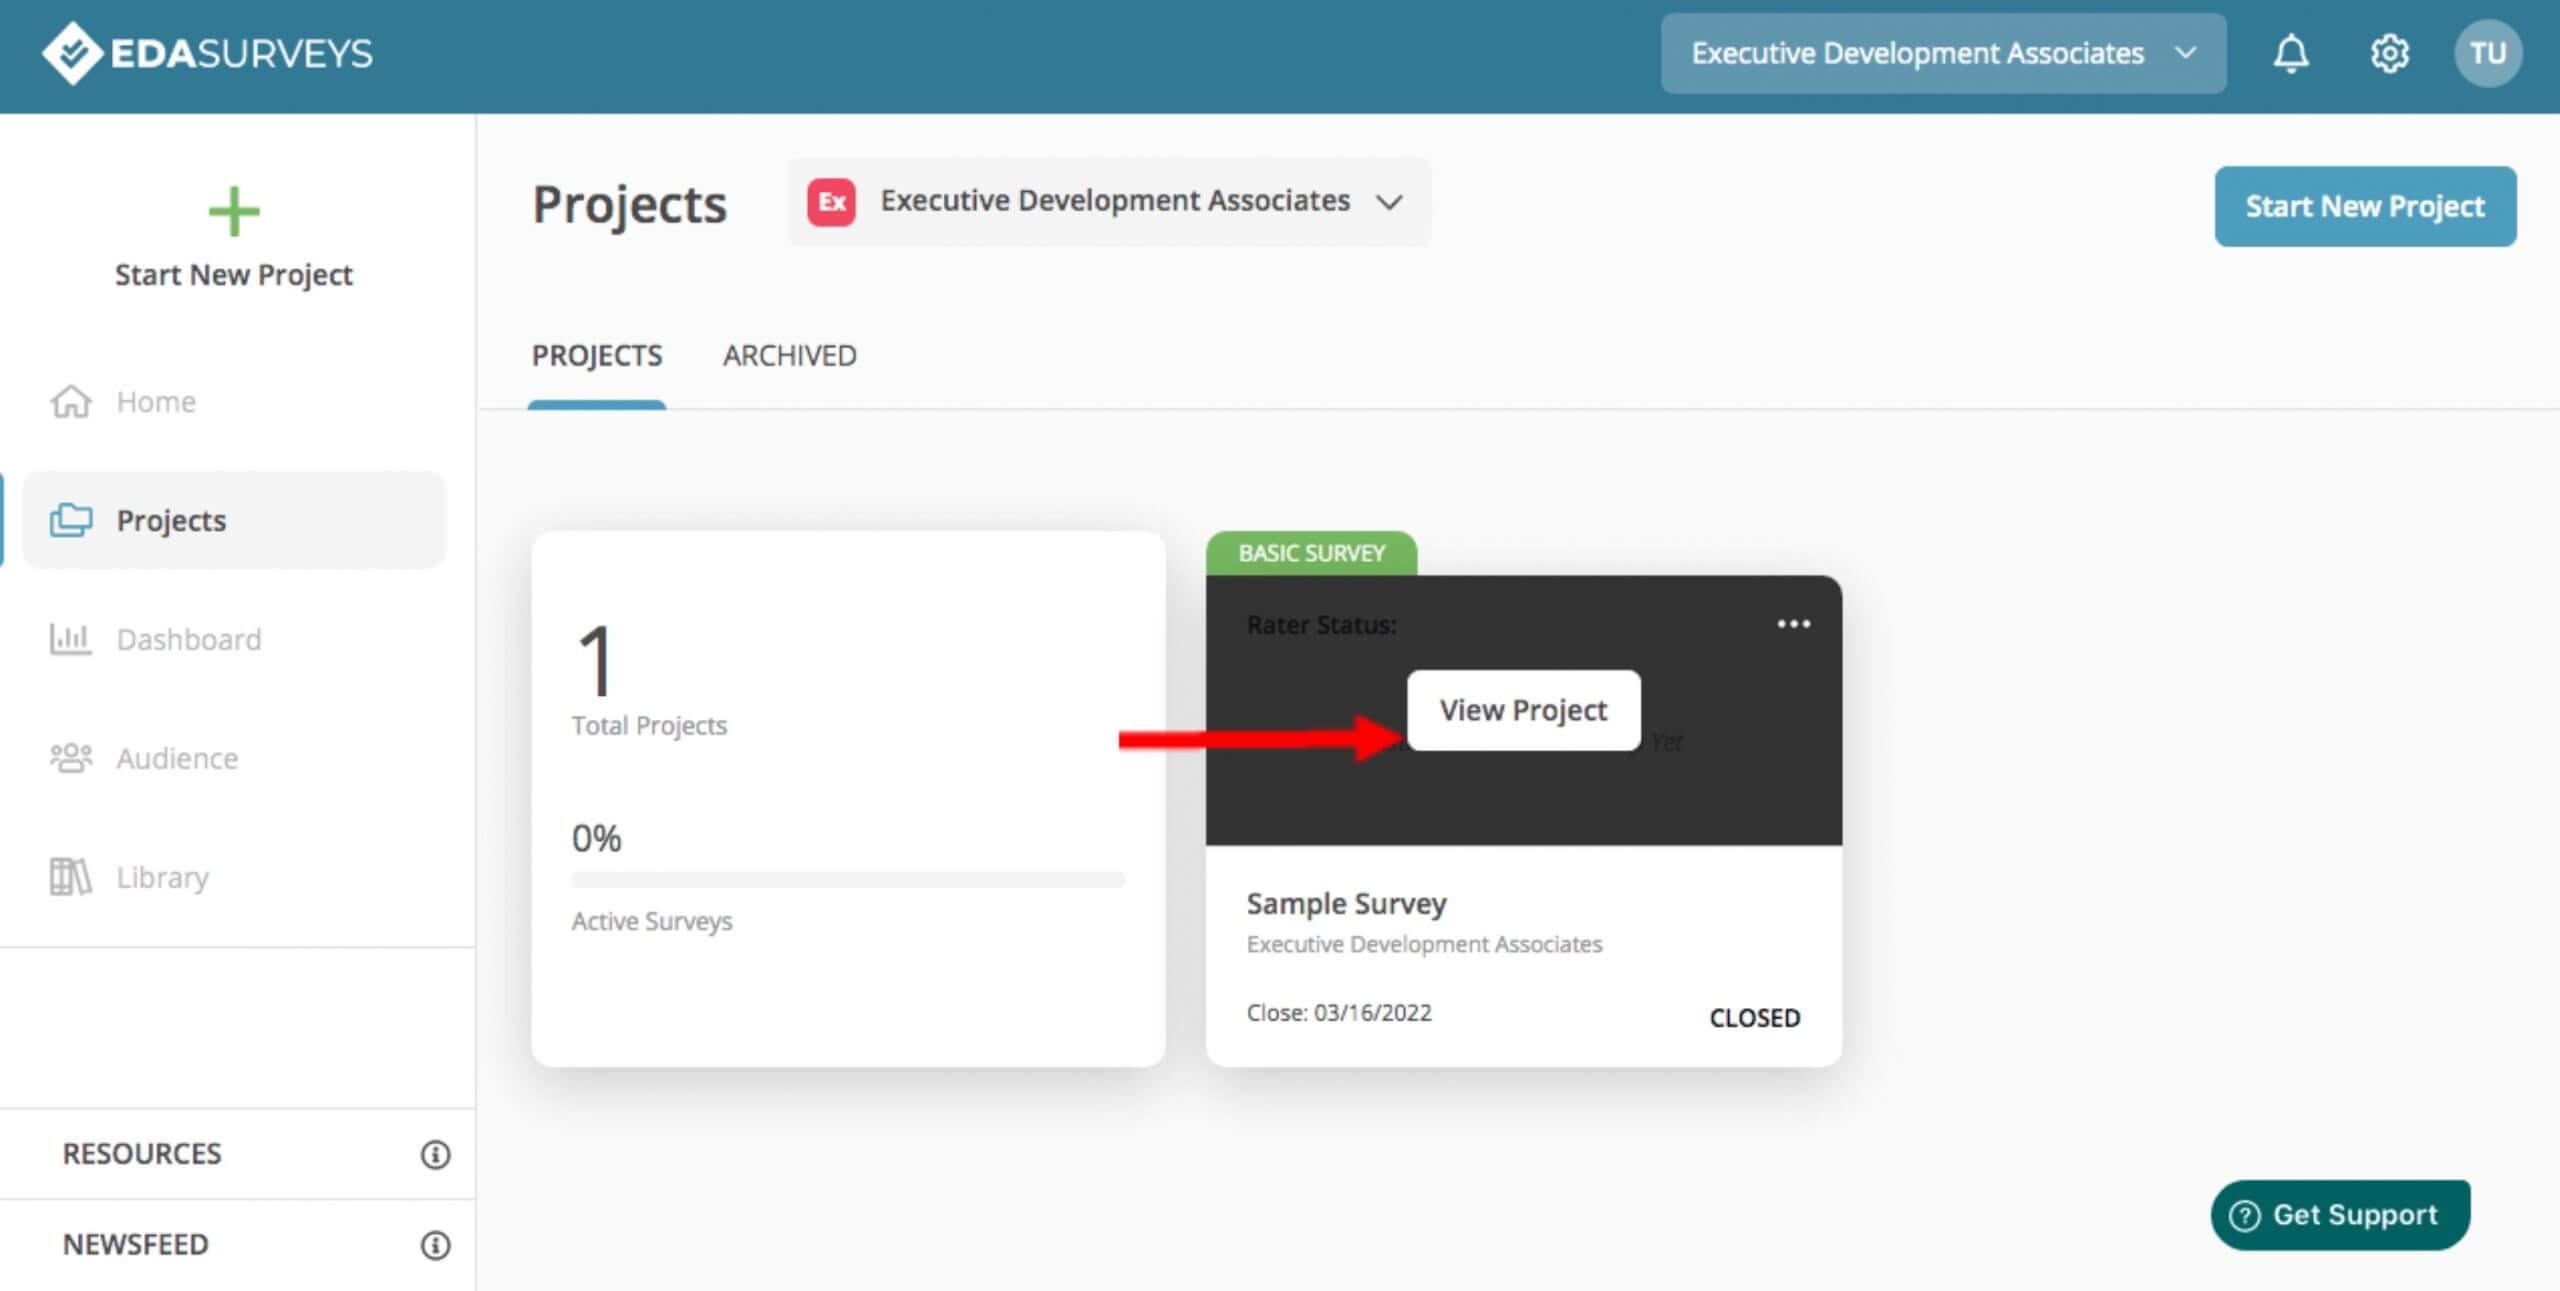Click the Active Surveys label
The width and height of the screenshot is (2560, 1291).
click(652, 921)
